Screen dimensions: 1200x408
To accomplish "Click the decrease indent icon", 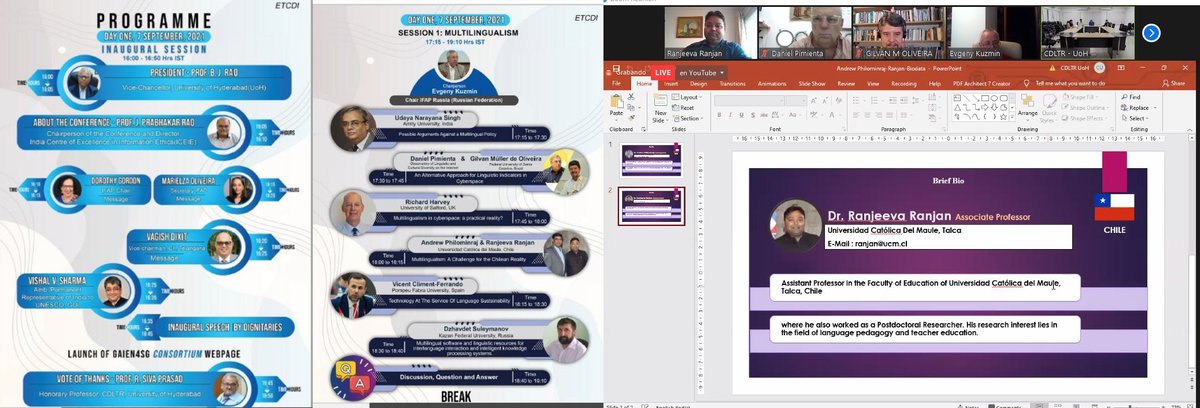I will [893, 100].
